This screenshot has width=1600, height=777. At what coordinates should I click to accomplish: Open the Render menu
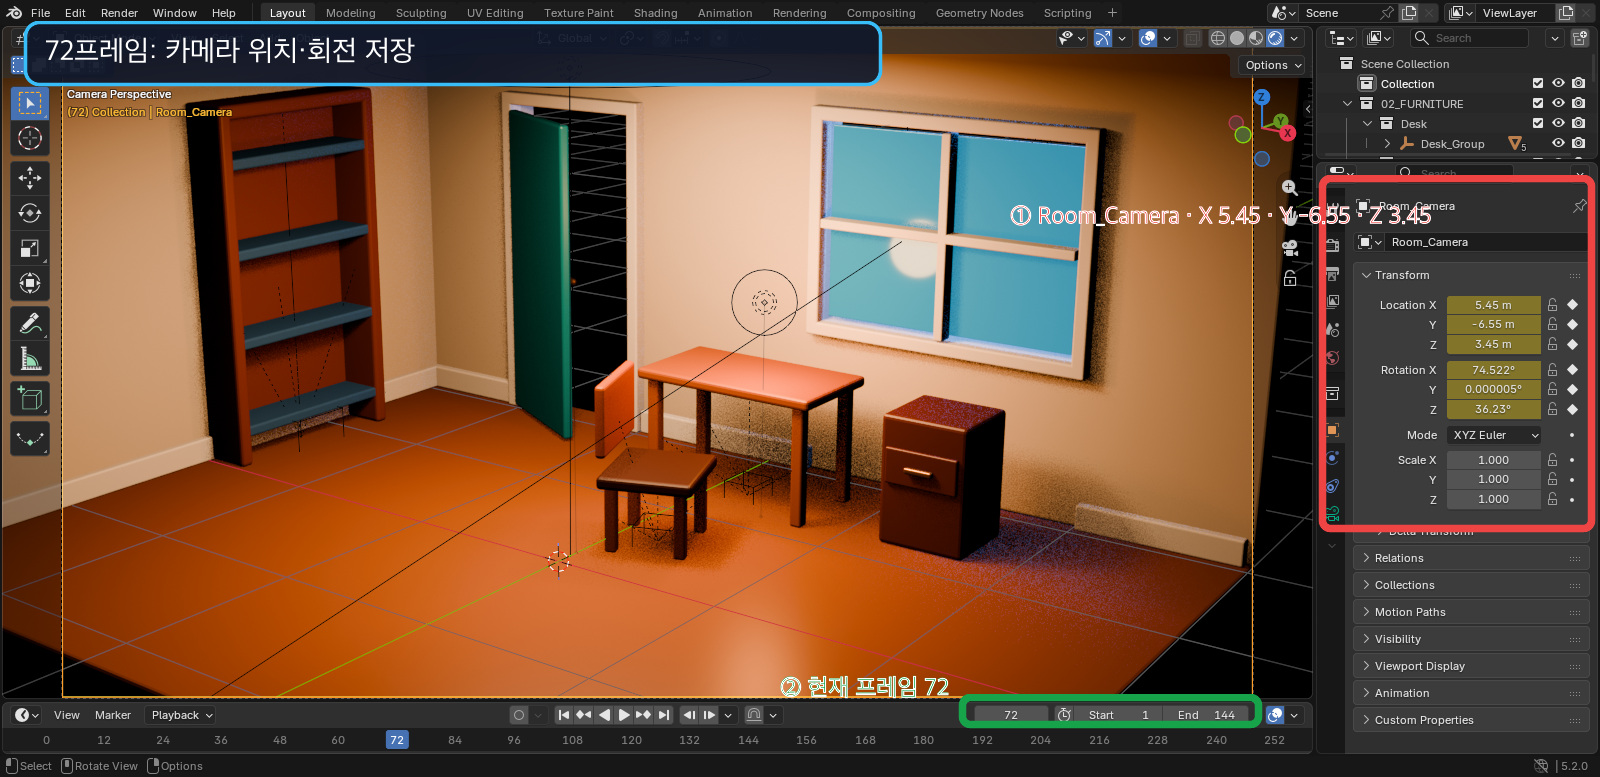pos(119,13)
